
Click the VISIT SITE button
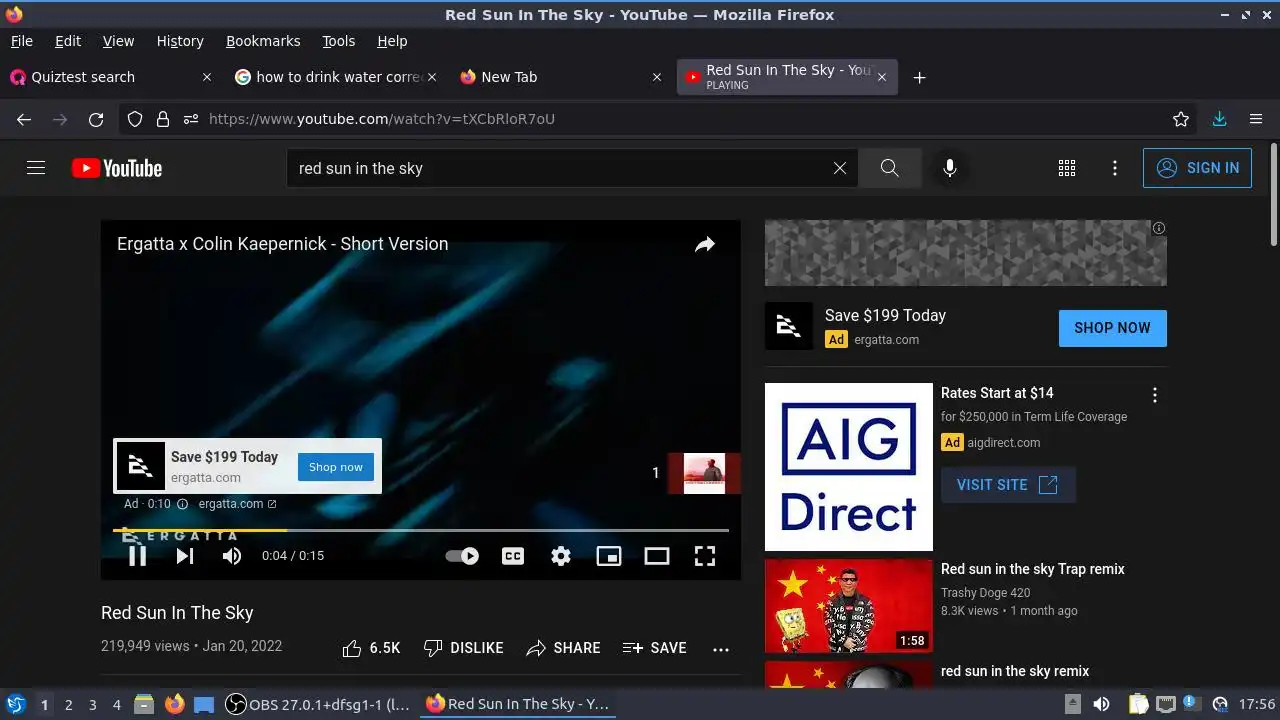[1008, 484]
